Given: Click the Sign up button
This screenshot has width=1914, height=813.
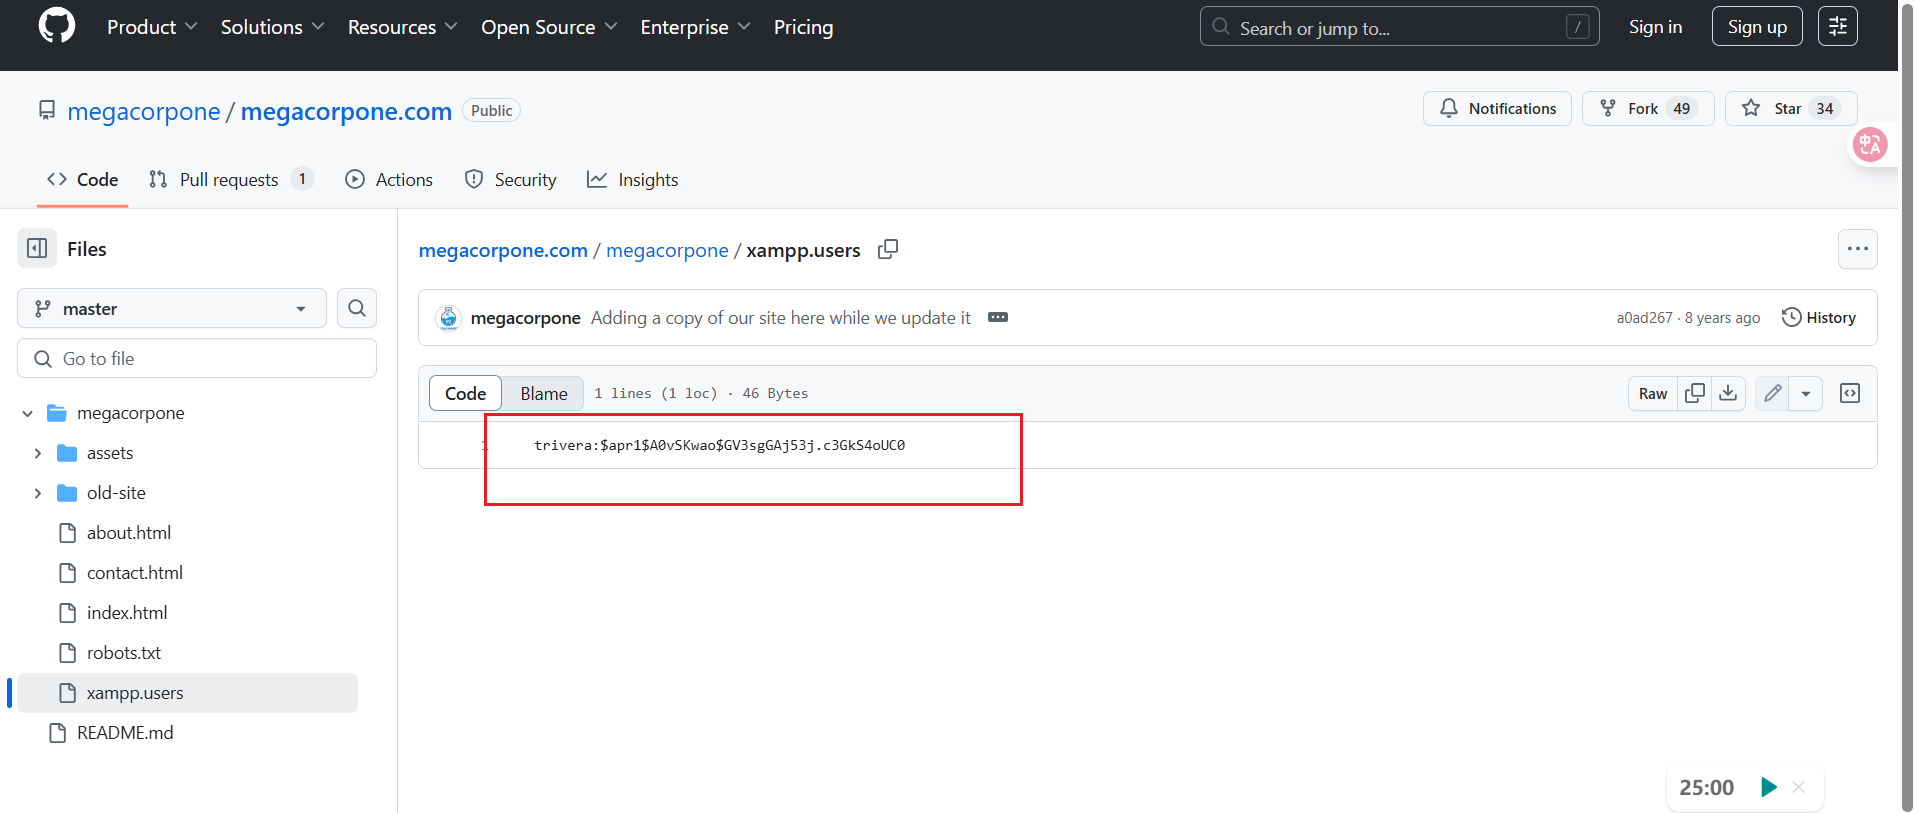Looking at the screenshot, I should [x=1757, y=27].
